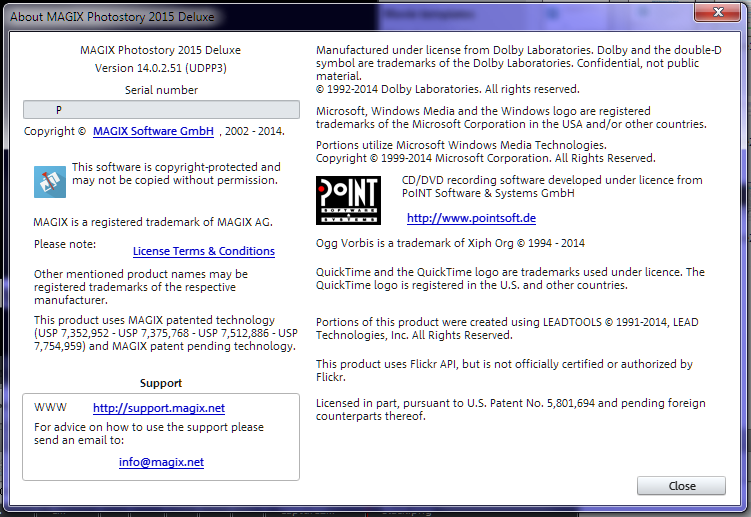Click the Dolby Laboratories copyright line
Screen dimensions: 751x517
point(447,89)
